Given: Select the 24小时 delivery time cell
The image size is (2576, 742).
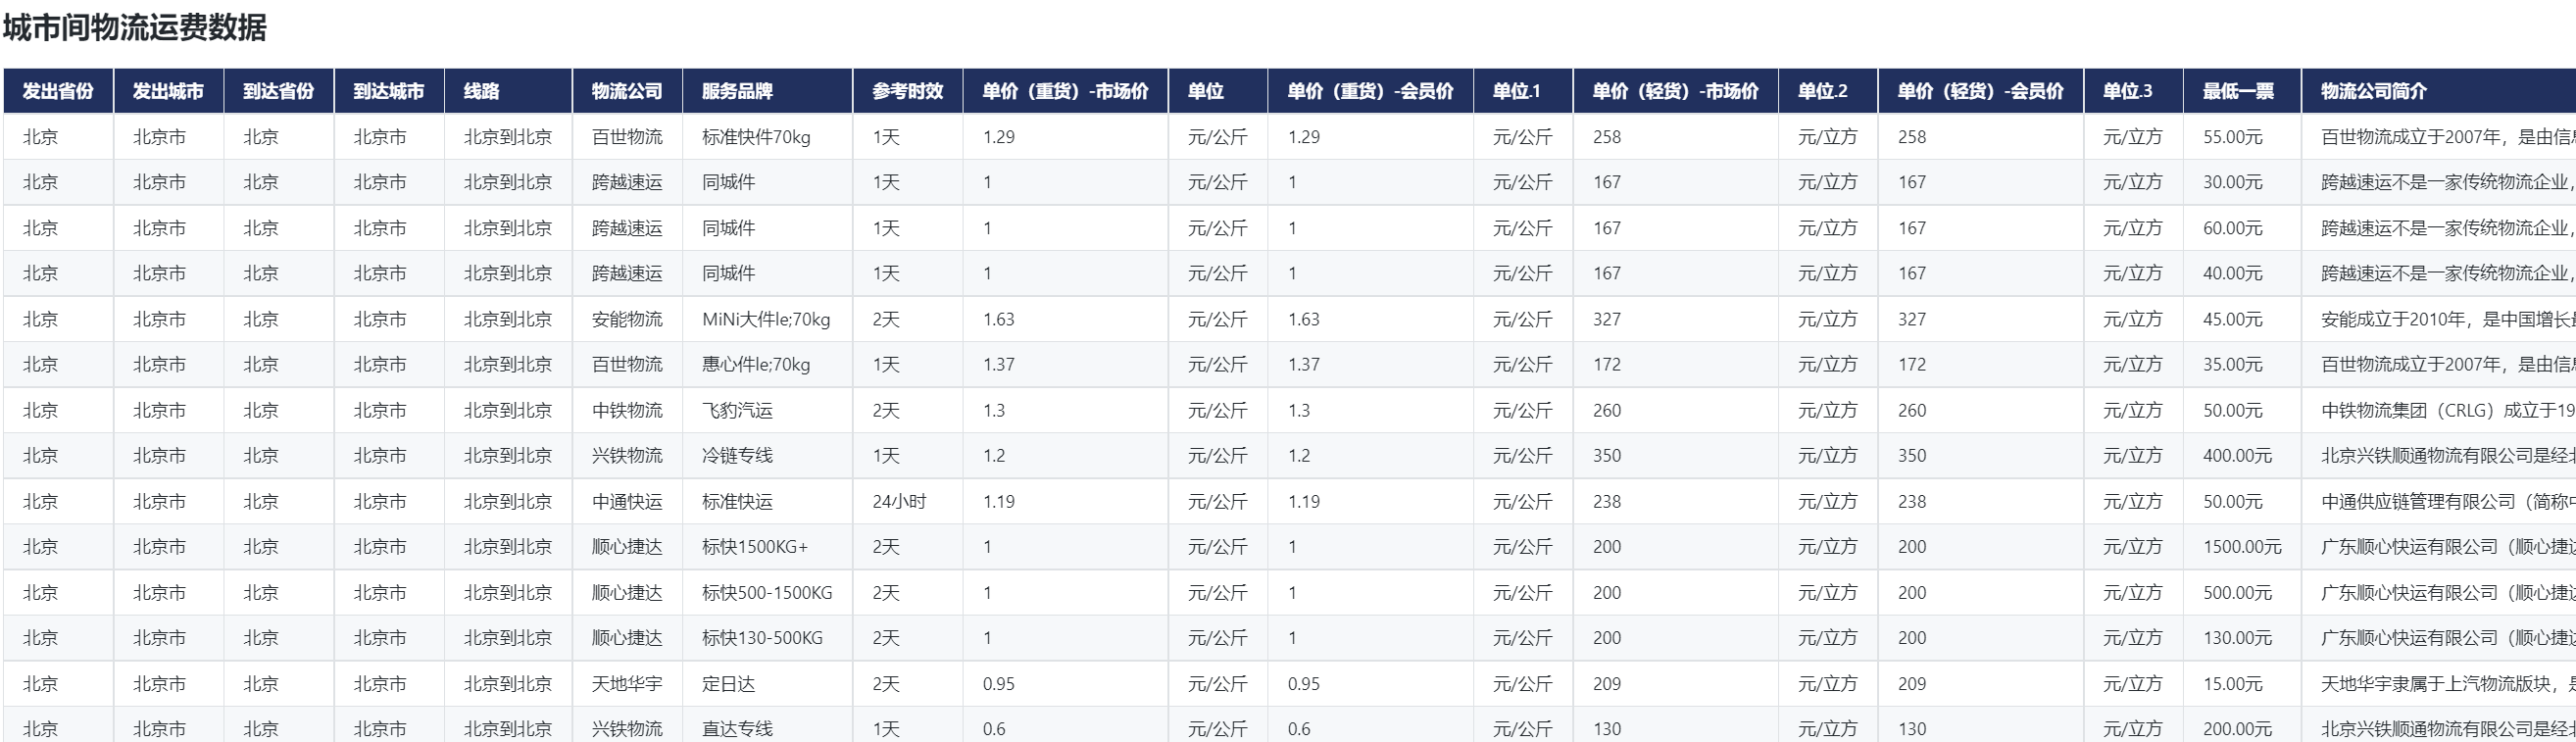Looking at the screenshot, I should [x=899, y=501].
